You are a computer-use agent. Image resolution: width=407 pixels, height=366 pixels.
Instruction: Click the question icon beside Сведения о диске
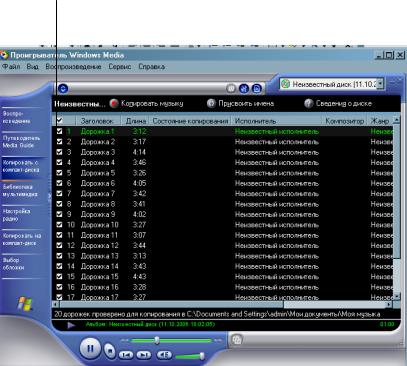tap(309, 103)
